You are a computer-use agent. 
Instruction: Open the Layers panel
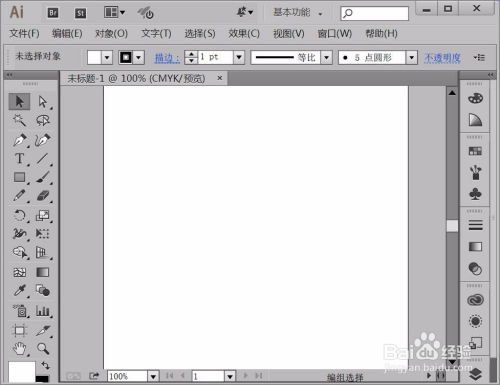click(475, 374)
